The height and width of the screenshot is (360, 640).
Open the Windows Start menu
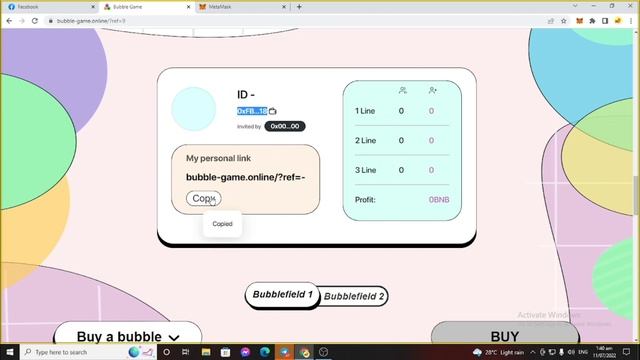click(10, 352)
